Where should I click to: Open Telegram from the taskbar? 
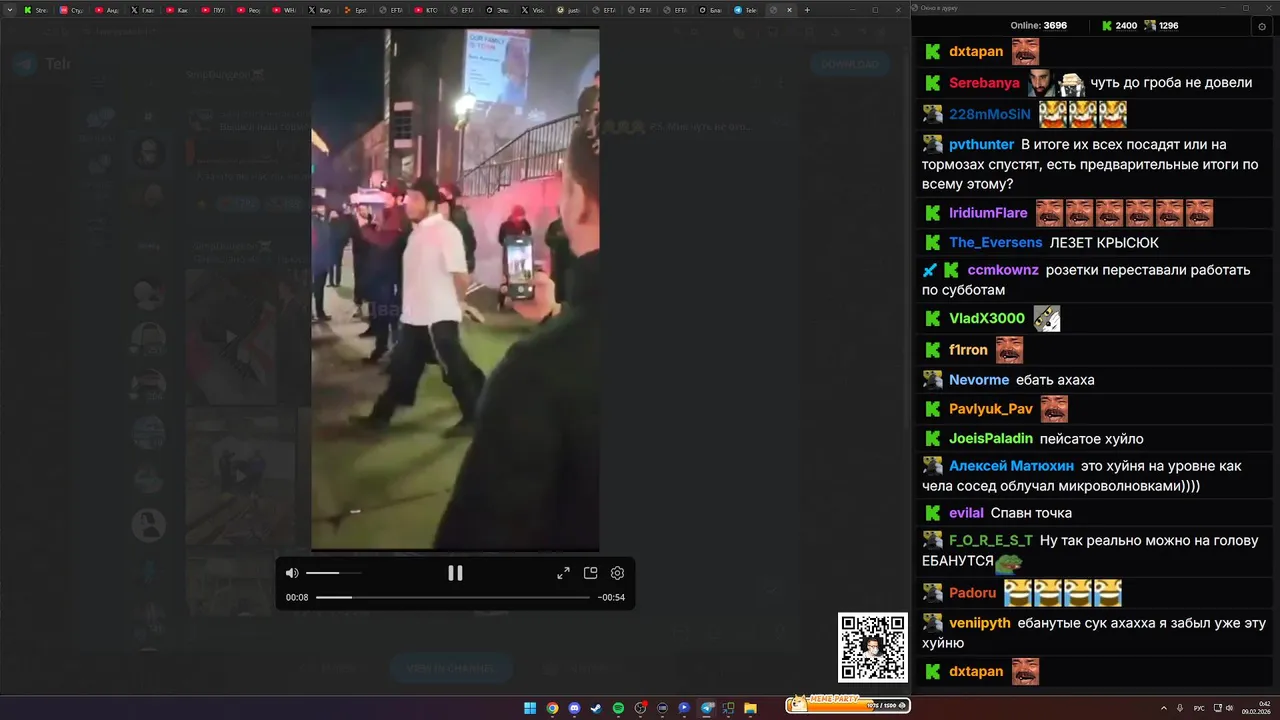706,708
